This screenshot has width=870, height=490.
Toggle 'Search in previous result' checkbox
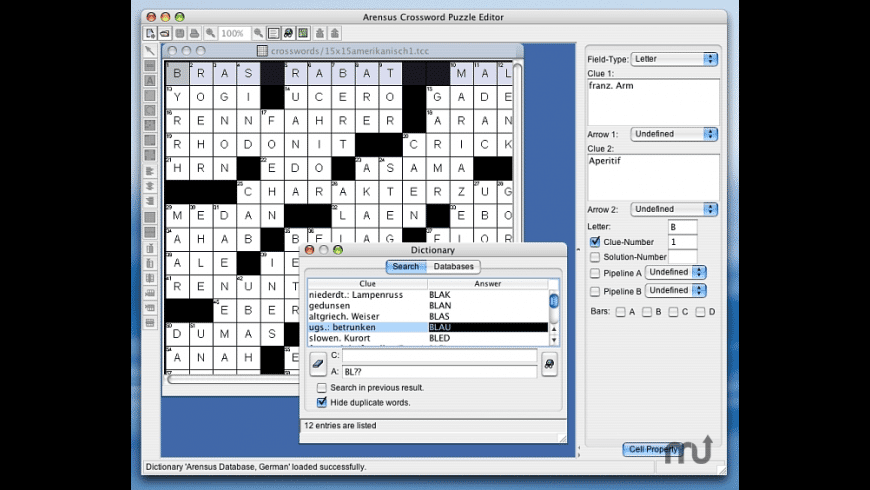coord(322,387)
